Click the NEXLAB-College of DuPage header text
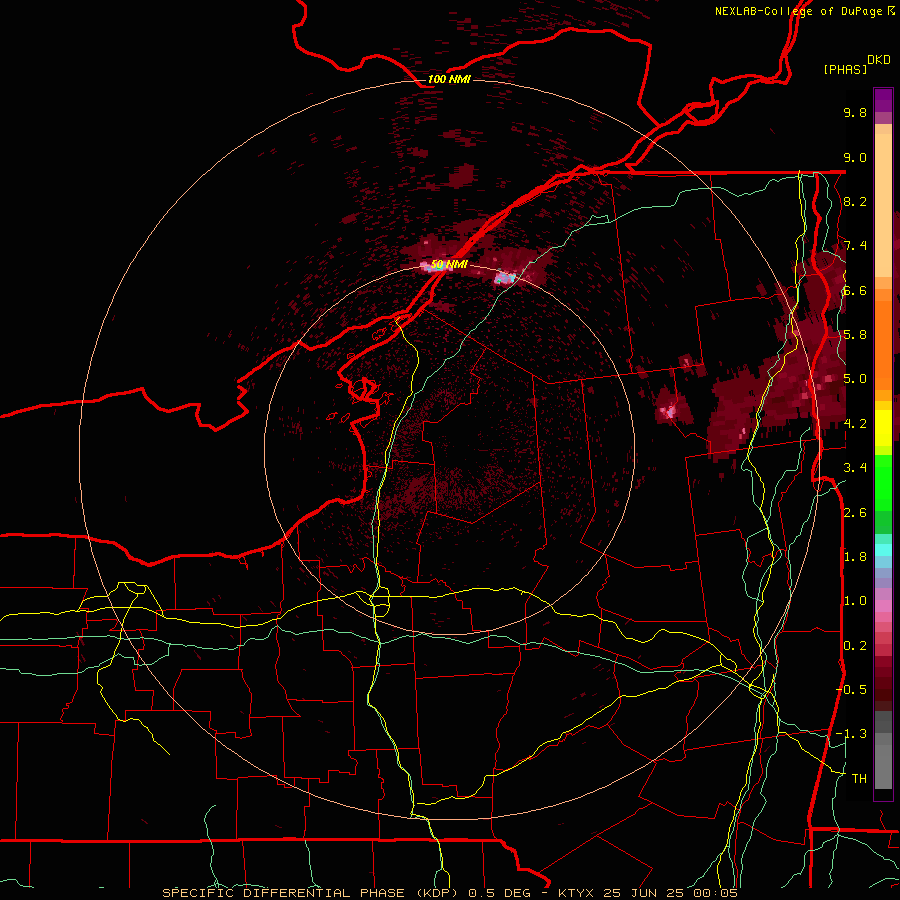 [x=799, y=11]
